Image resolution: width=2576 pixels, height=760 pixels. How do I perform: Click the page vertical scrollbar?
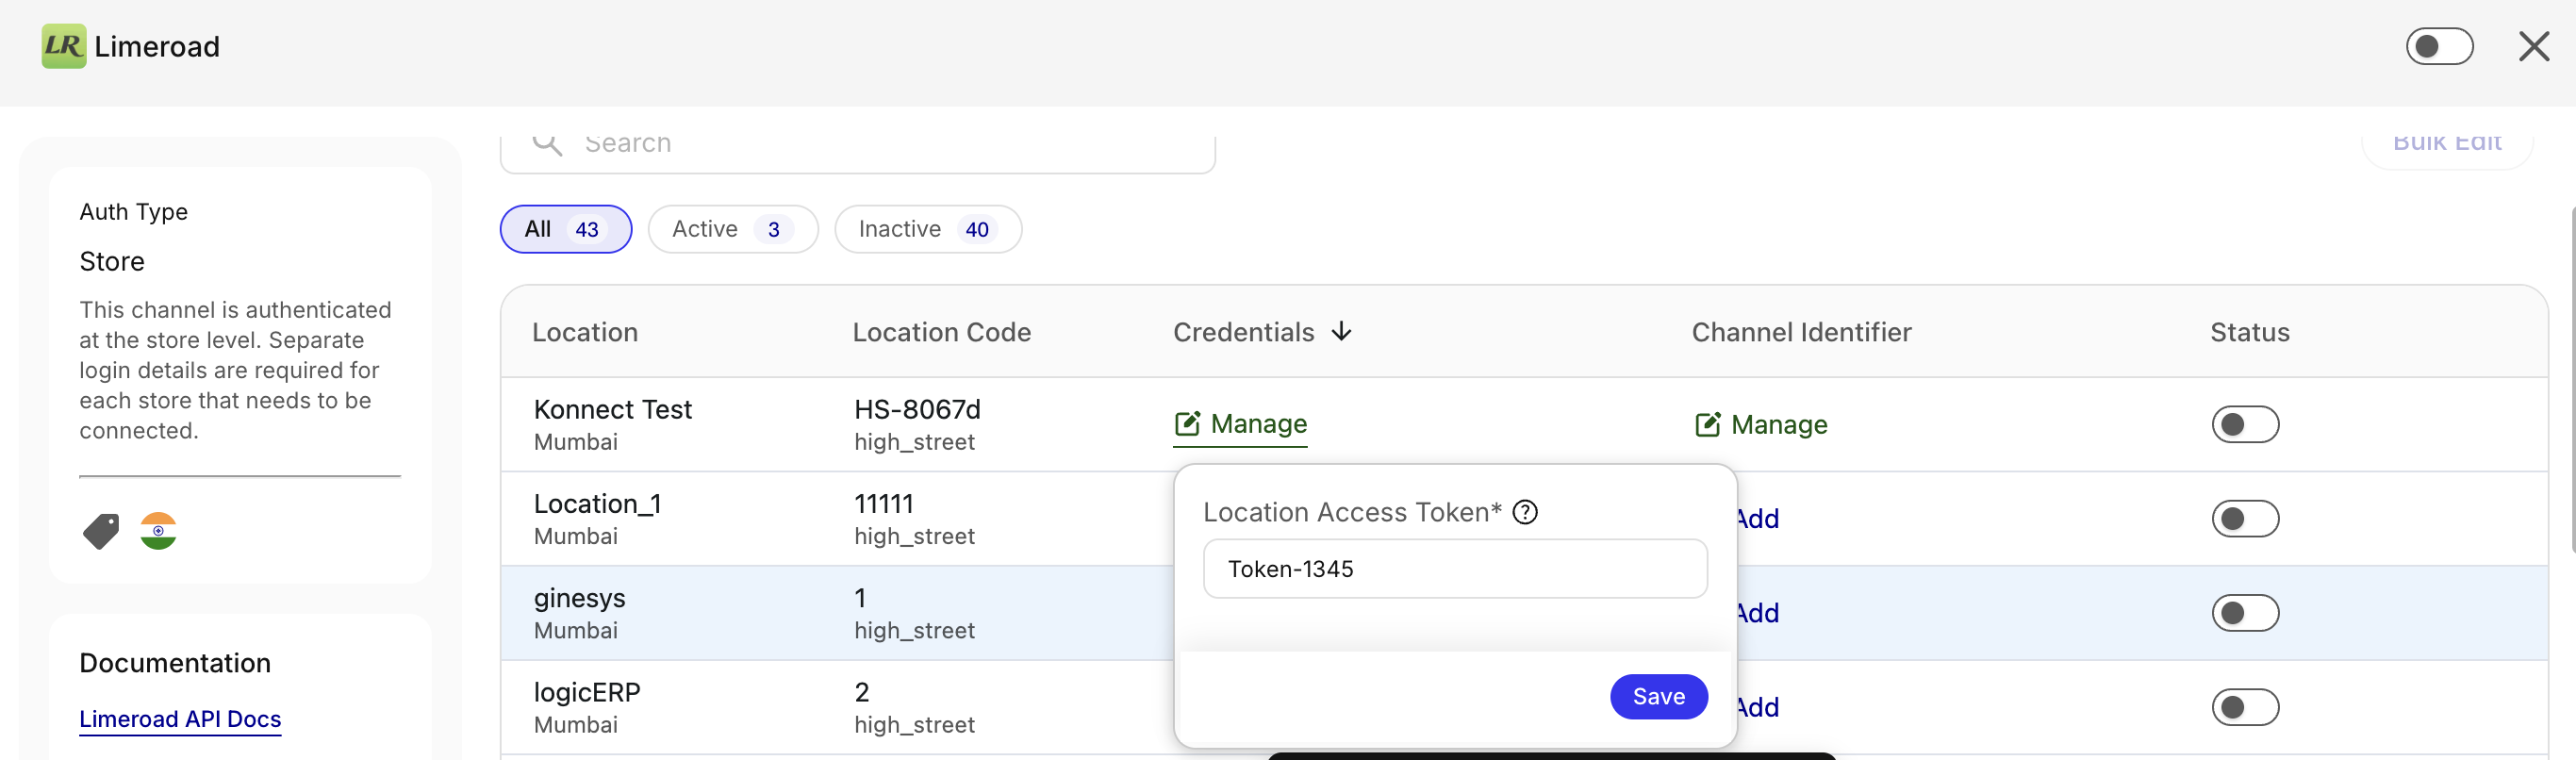[2571, 380]
